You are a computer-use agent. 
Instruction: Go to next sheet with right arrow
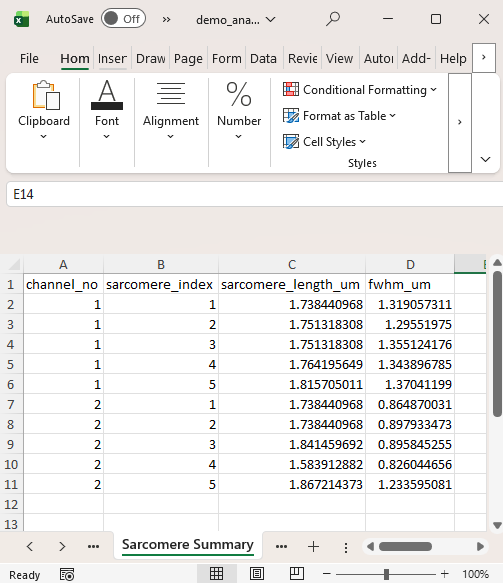tap(62, 546)
